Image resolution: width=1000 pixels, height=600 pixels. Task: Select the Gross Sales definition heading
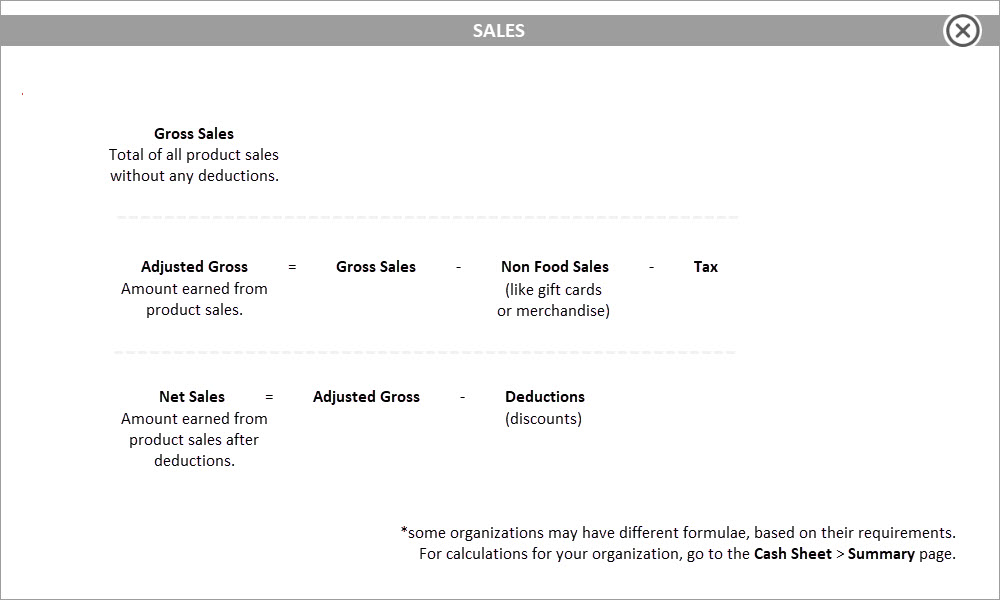194,133
